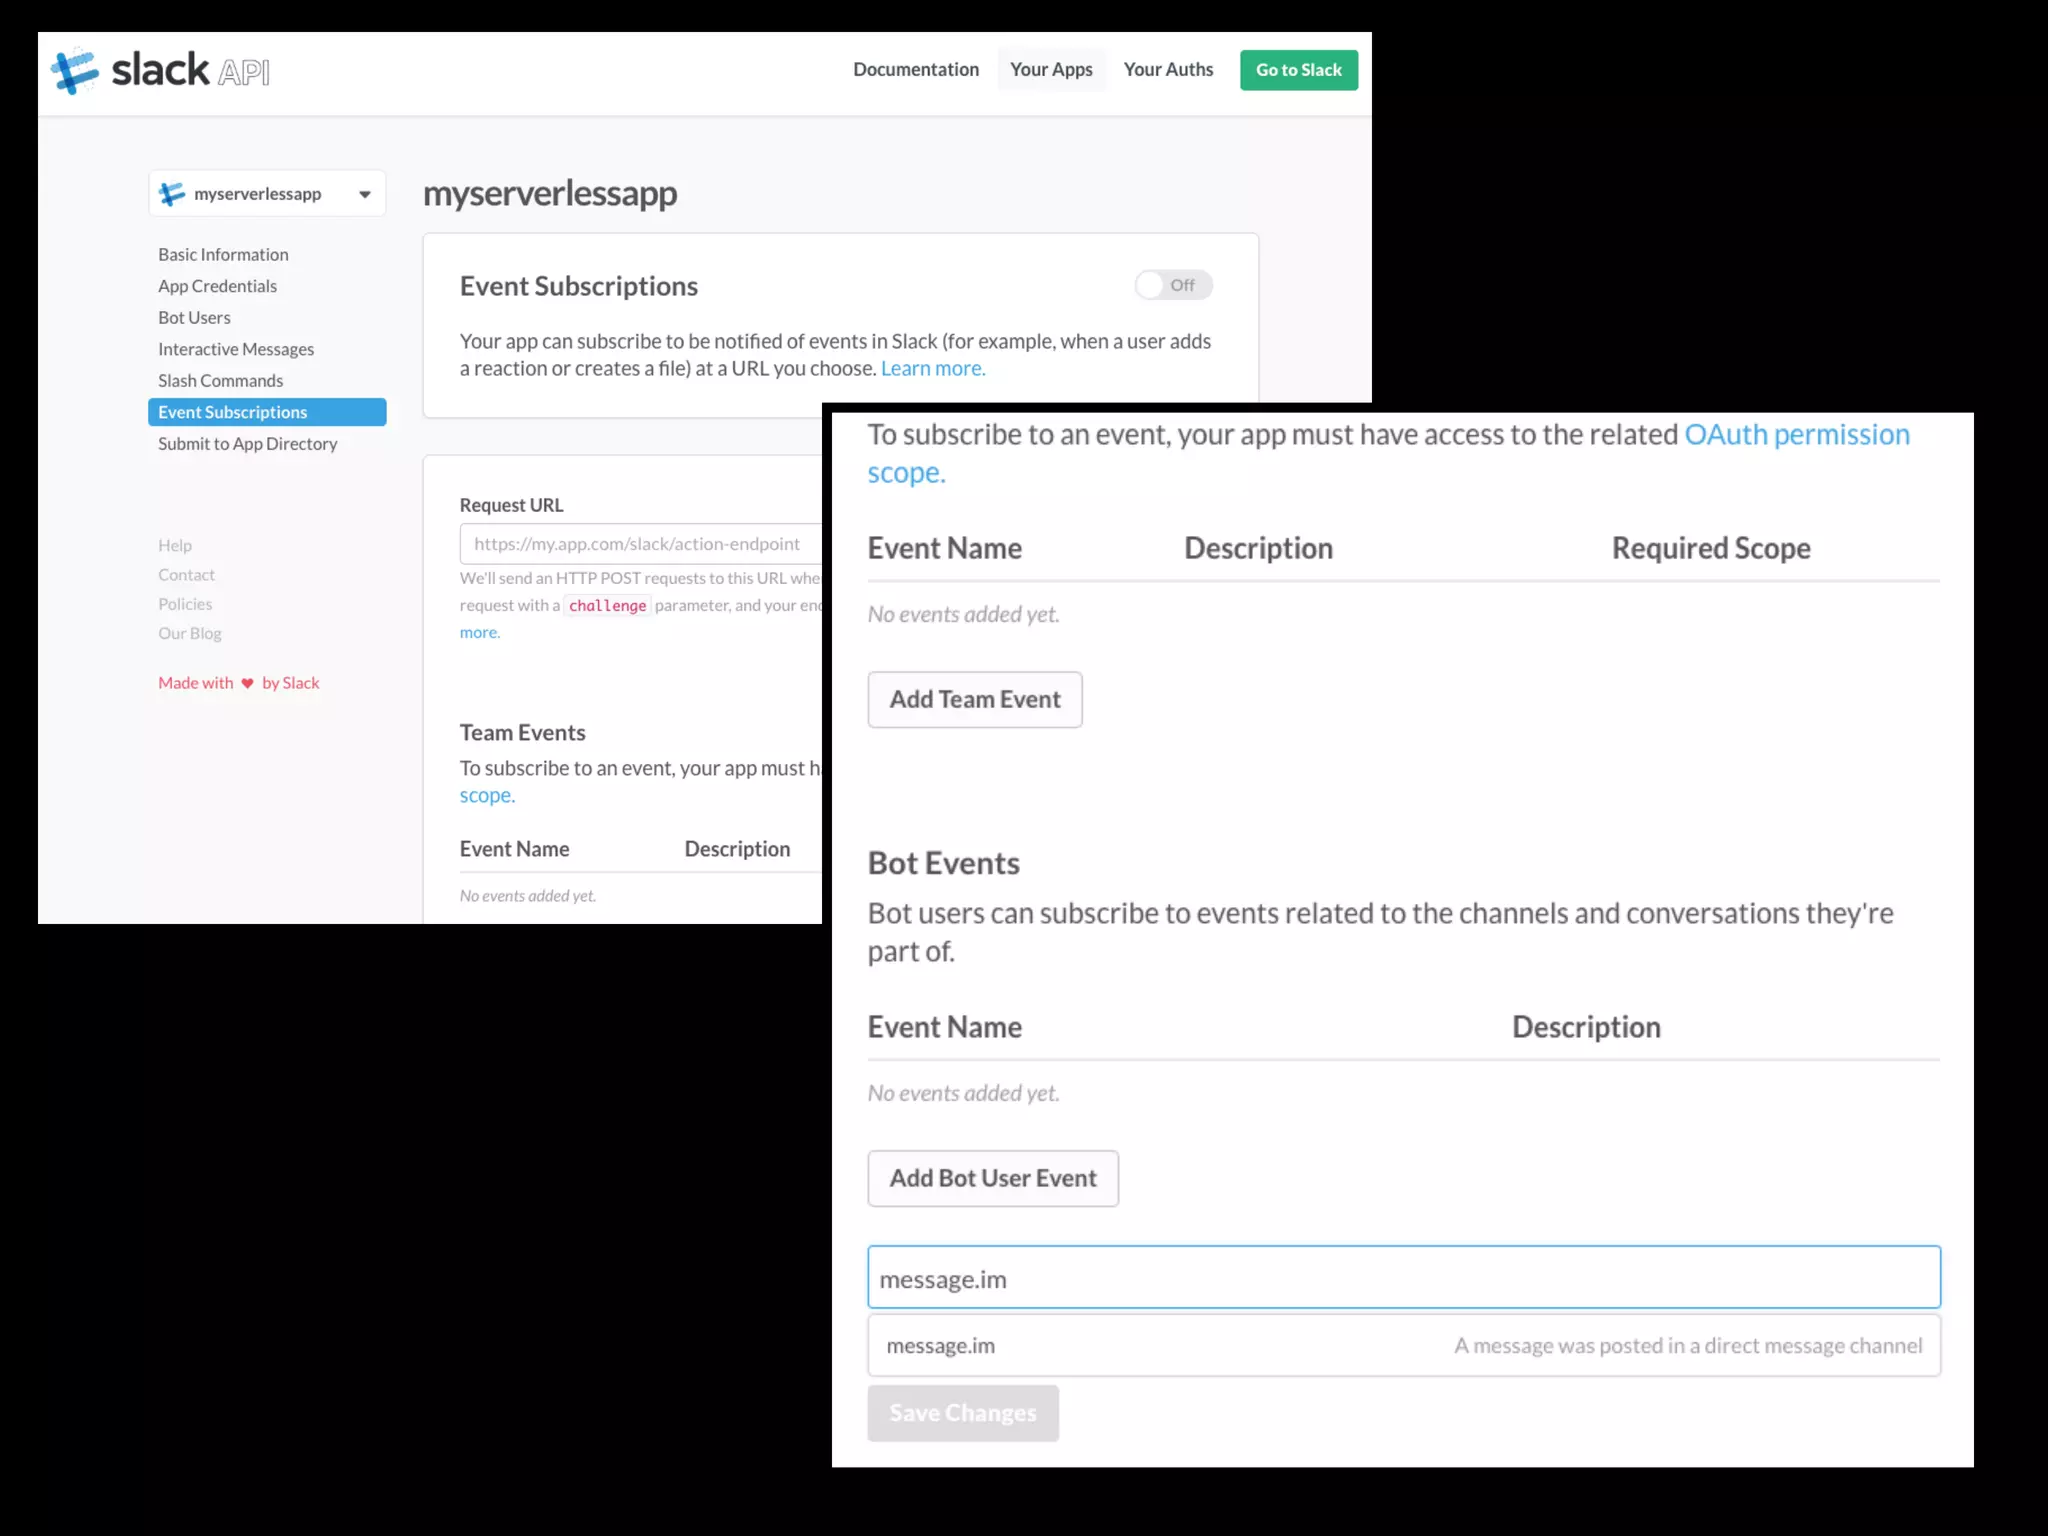Click the heart icon in Made with footer
Screen dimensions: 2048x1536
248,683
